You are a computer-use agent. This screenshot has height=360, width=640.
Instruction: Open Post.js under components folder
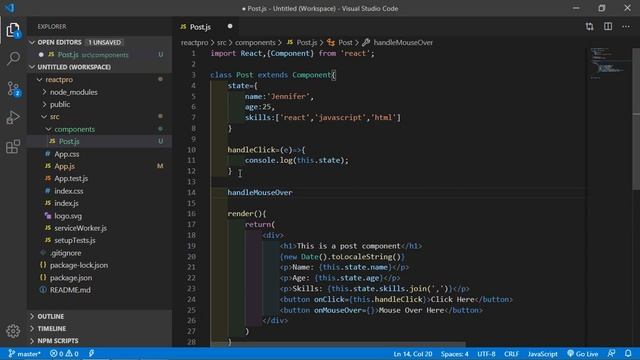point(100,141)
